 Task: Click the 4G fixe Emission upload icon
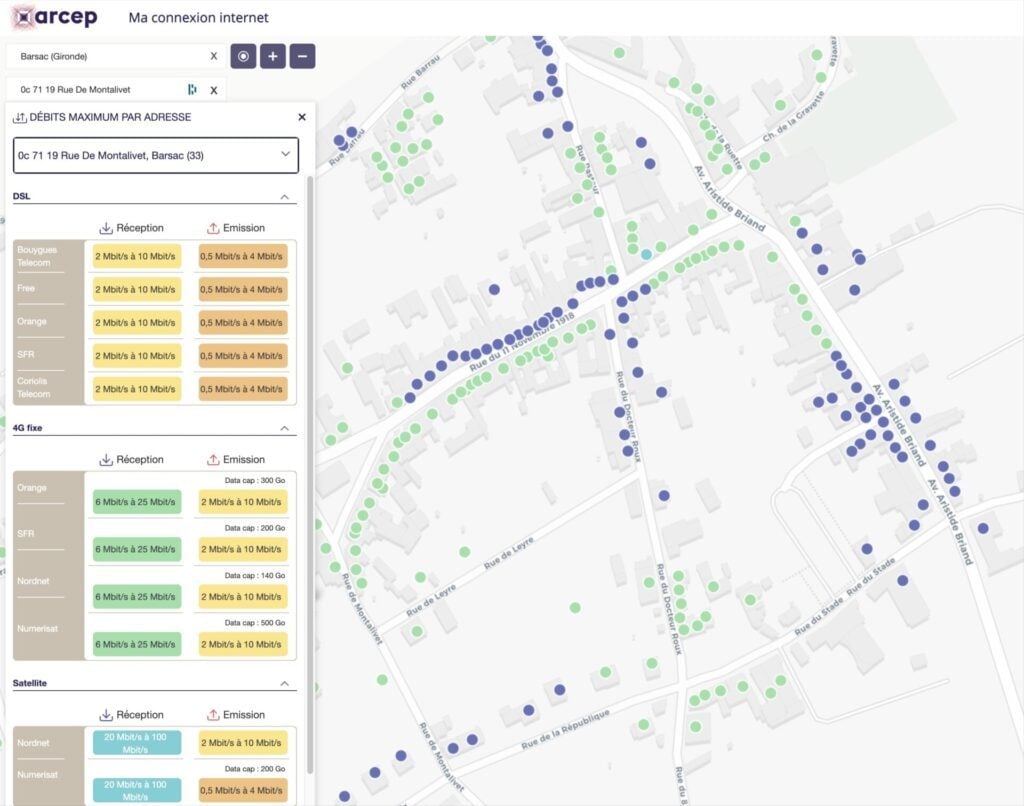click(213, 460)
